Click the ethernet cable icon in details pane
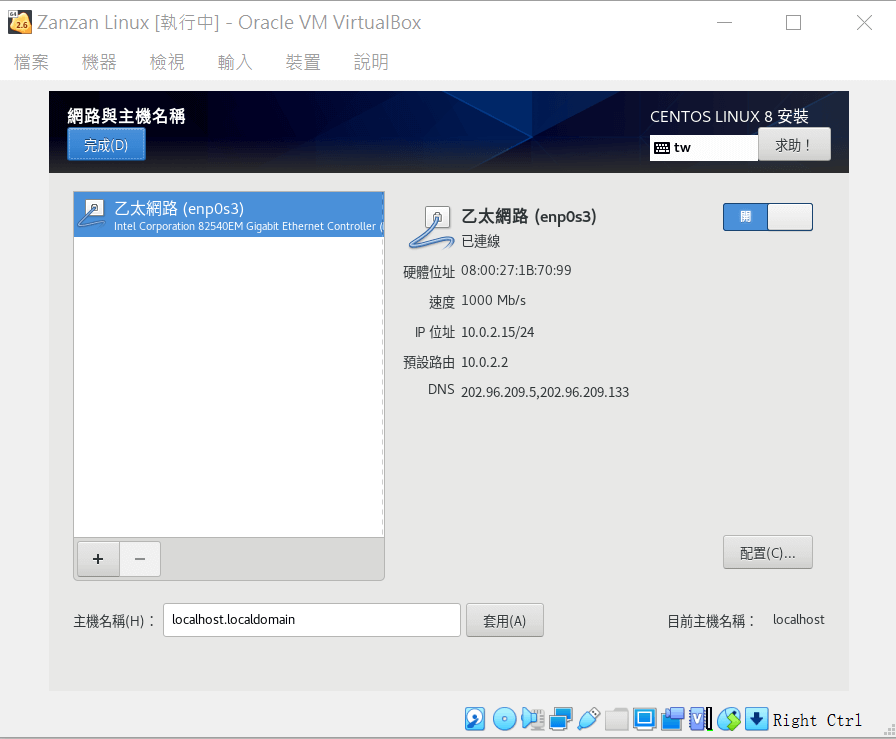 (x=431, y=227)
